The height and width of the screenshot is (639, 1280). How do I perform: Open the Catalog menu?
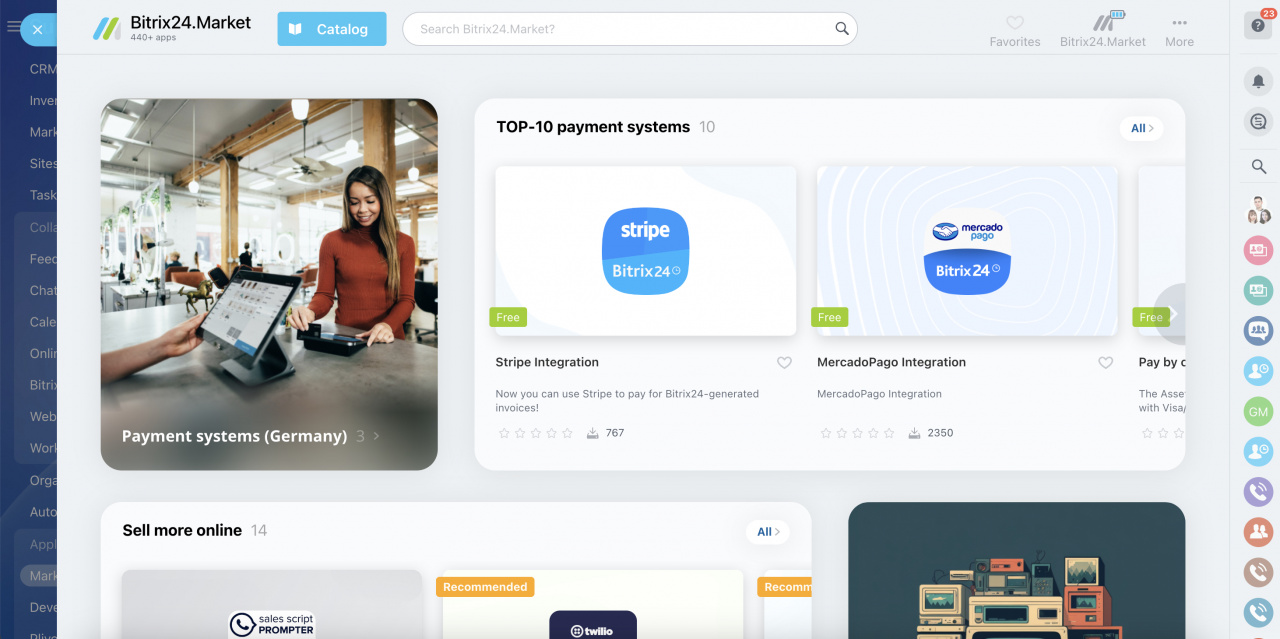(332, 29)
